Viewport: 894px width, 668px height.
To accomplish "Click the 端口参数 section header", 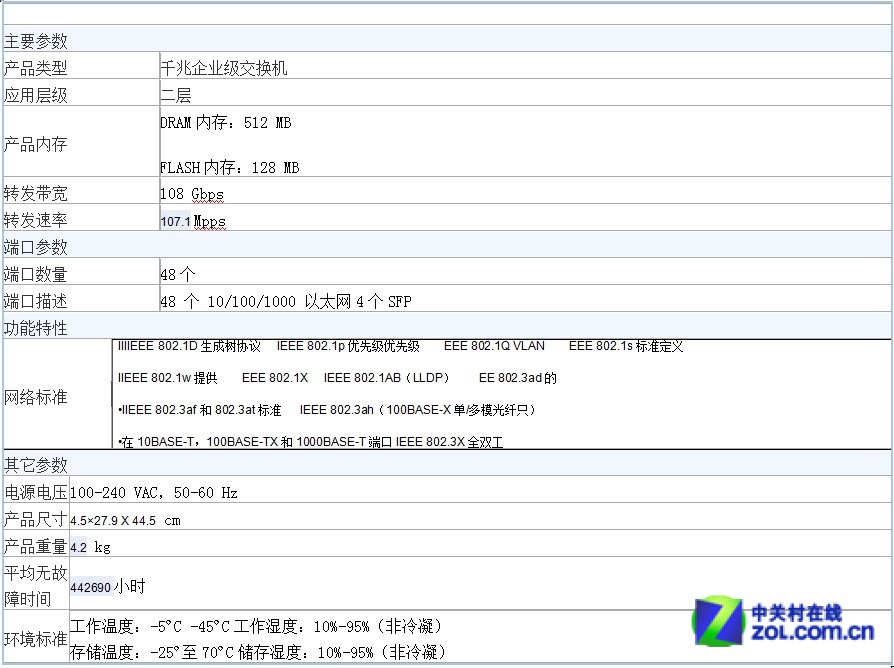I will [36, 247].
